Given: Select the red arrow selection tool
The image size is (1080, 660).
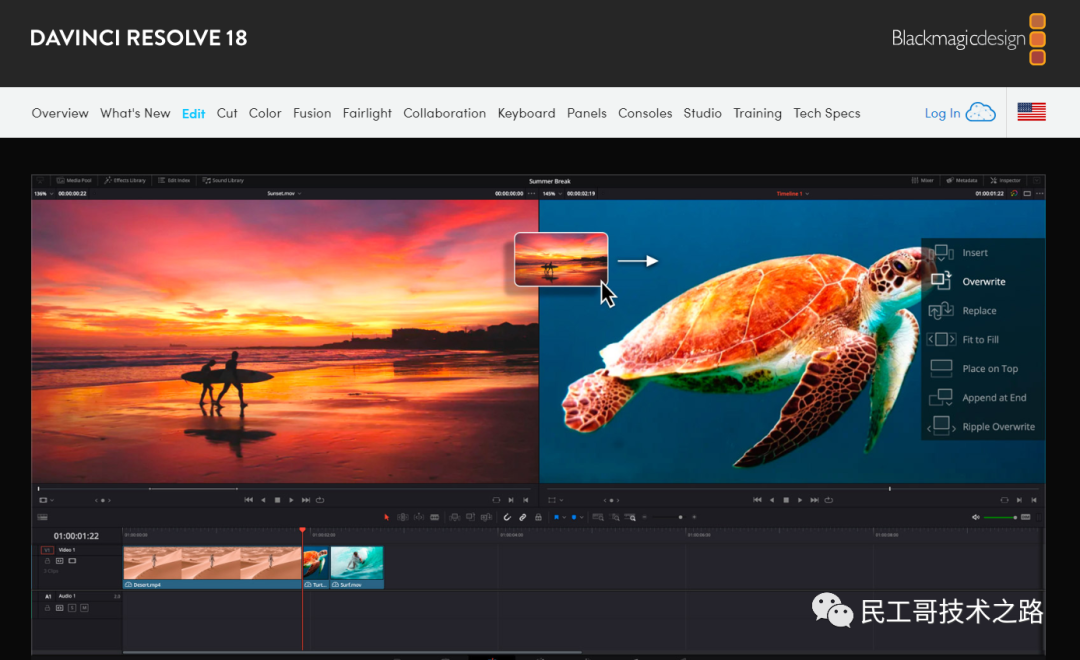Looking at the screenshot, I should tap(386, 517).
